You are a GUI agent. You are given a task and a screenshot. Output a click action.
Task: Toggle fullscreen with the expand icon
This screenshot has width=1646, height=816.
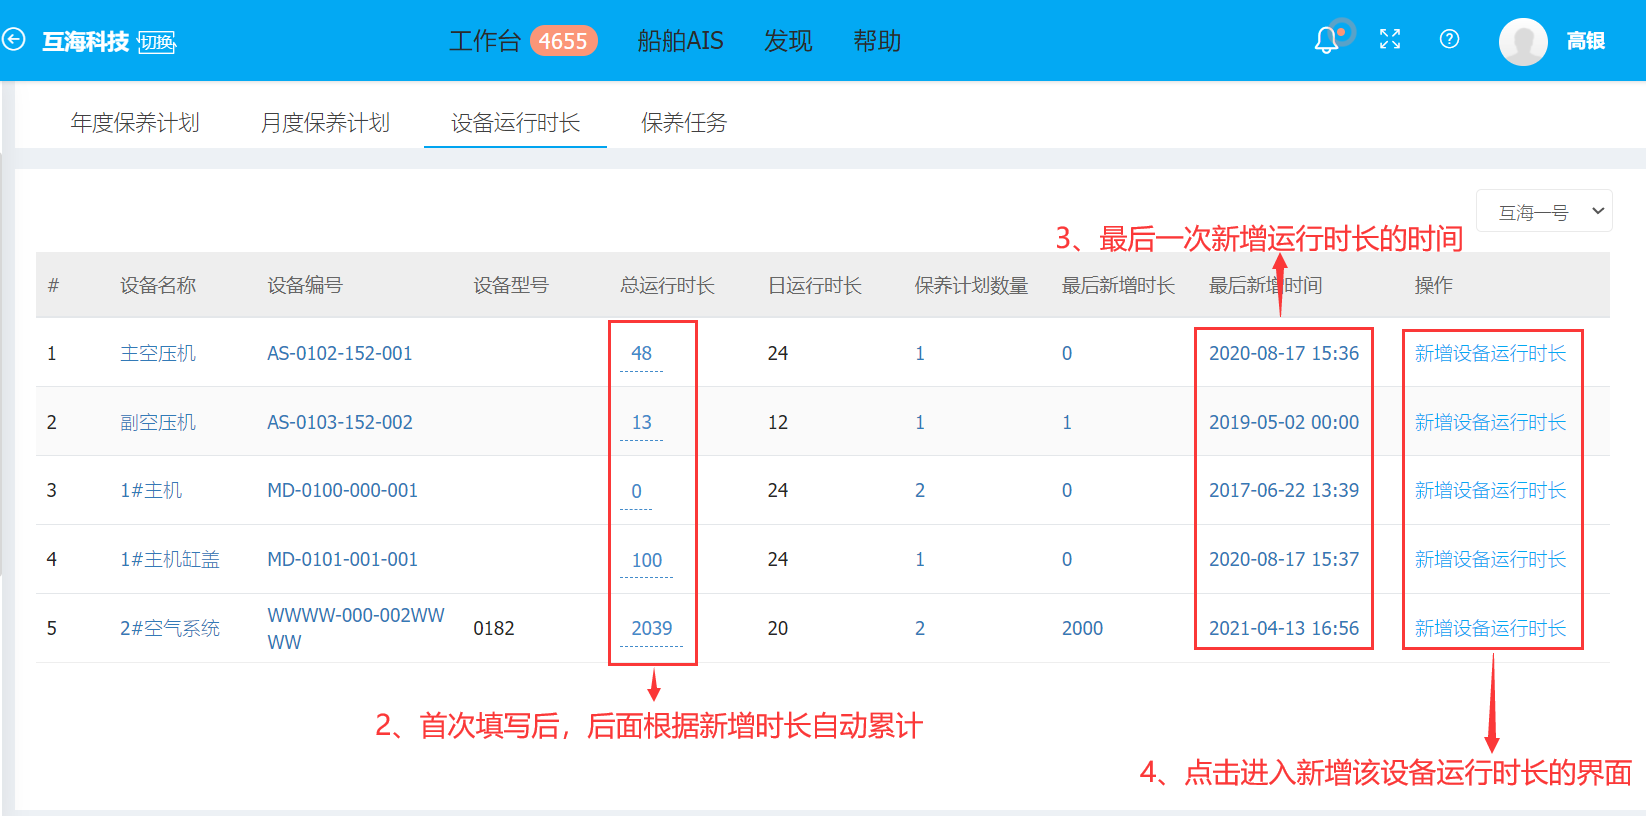[x=1390, y=40]
